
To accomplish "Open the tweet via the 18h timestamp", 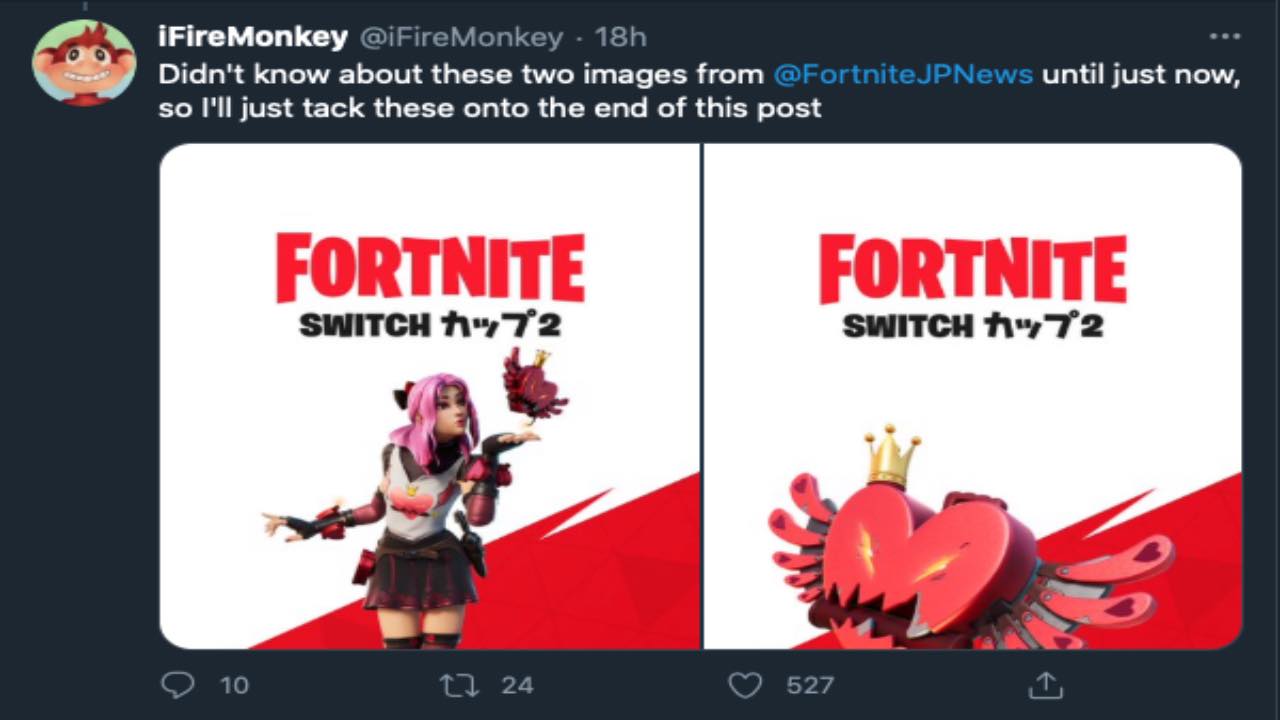I will (620, 37).
